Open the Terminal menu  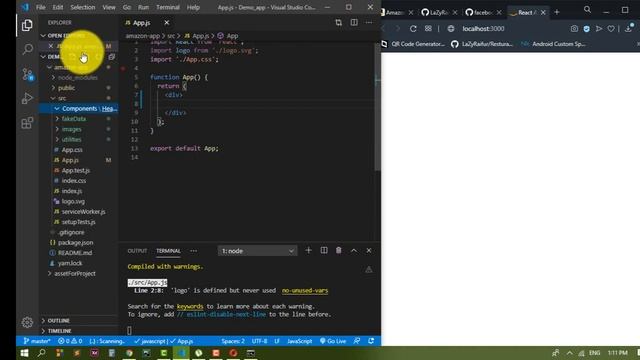click(x=168, y=7)
